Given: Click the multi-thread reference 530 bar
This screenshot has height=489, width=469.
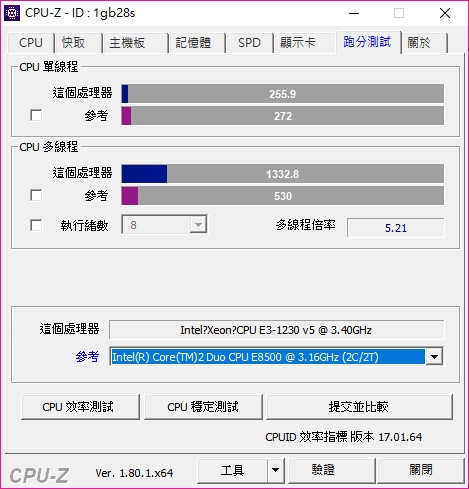Looking at the screenshot, I should [283, 196].
